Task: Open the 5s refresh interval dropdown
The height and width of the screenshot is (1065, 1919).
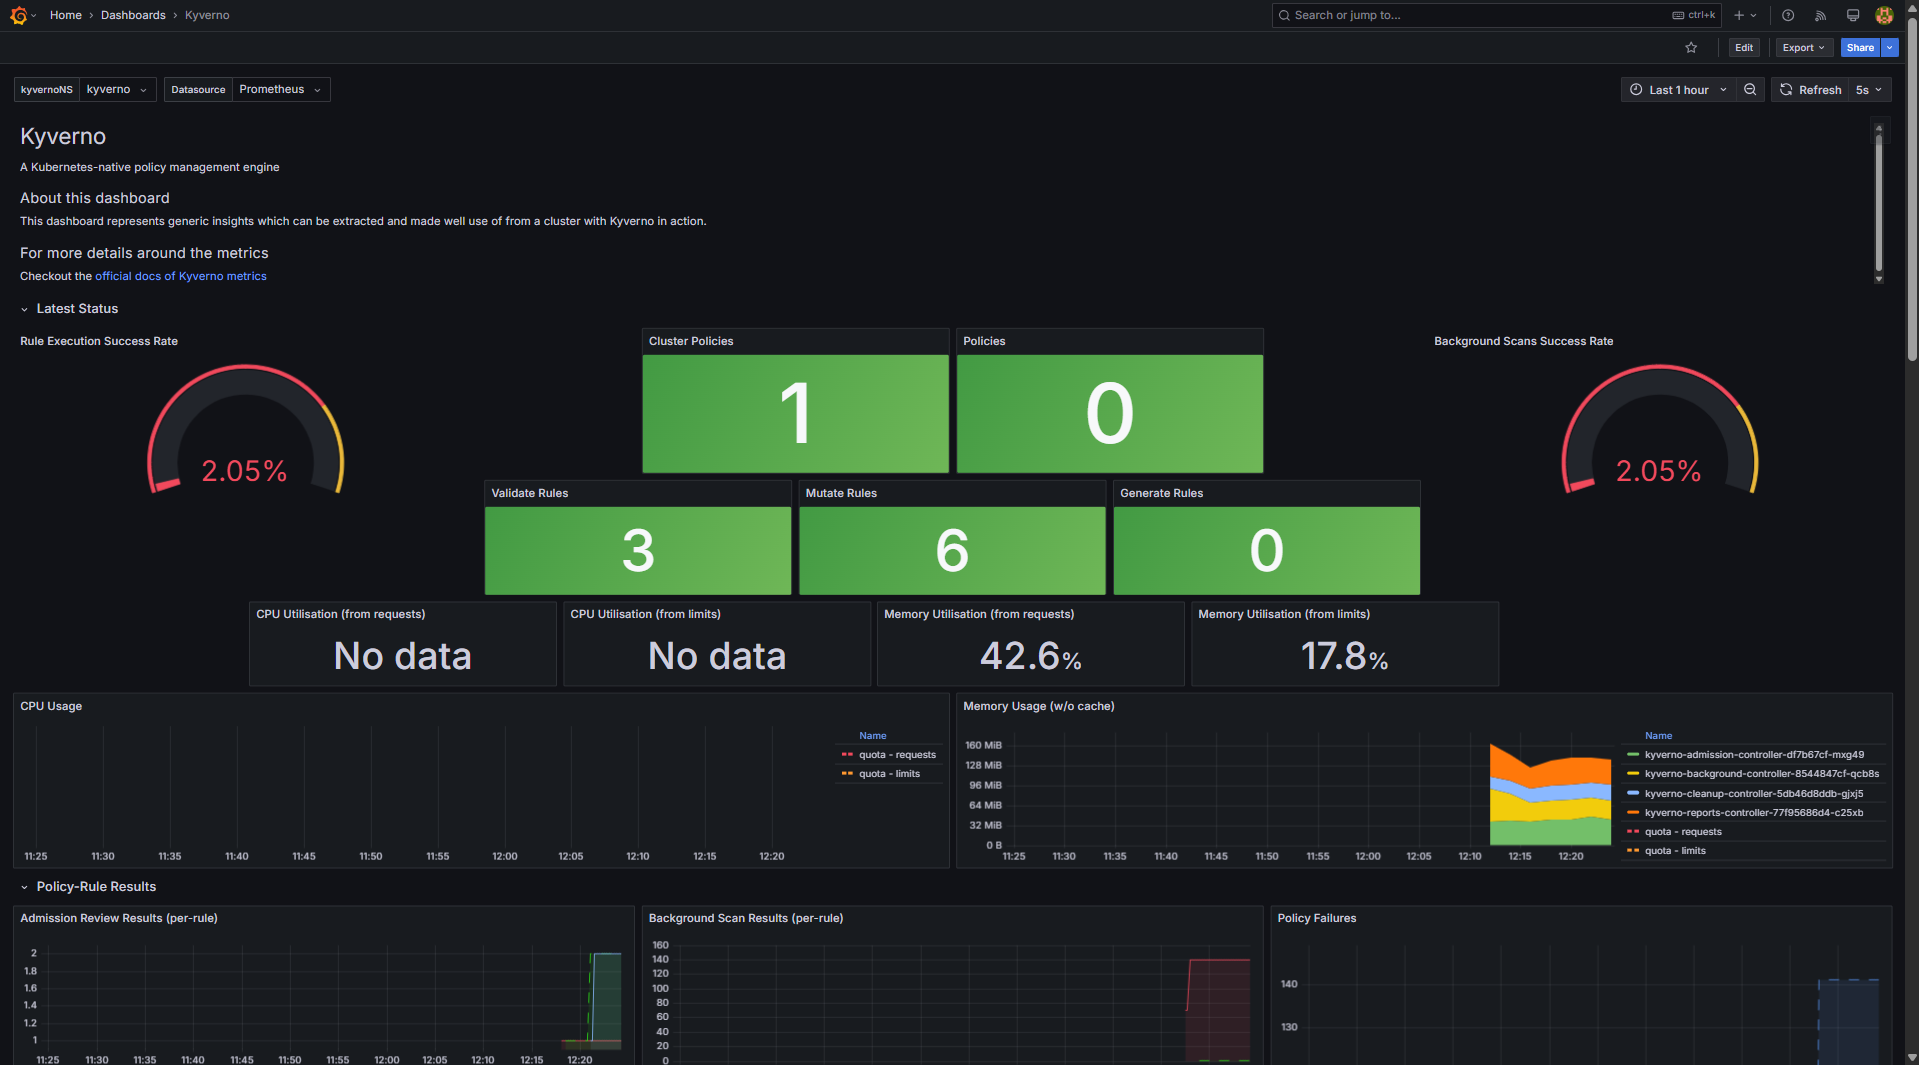Action: [1869, 90]
